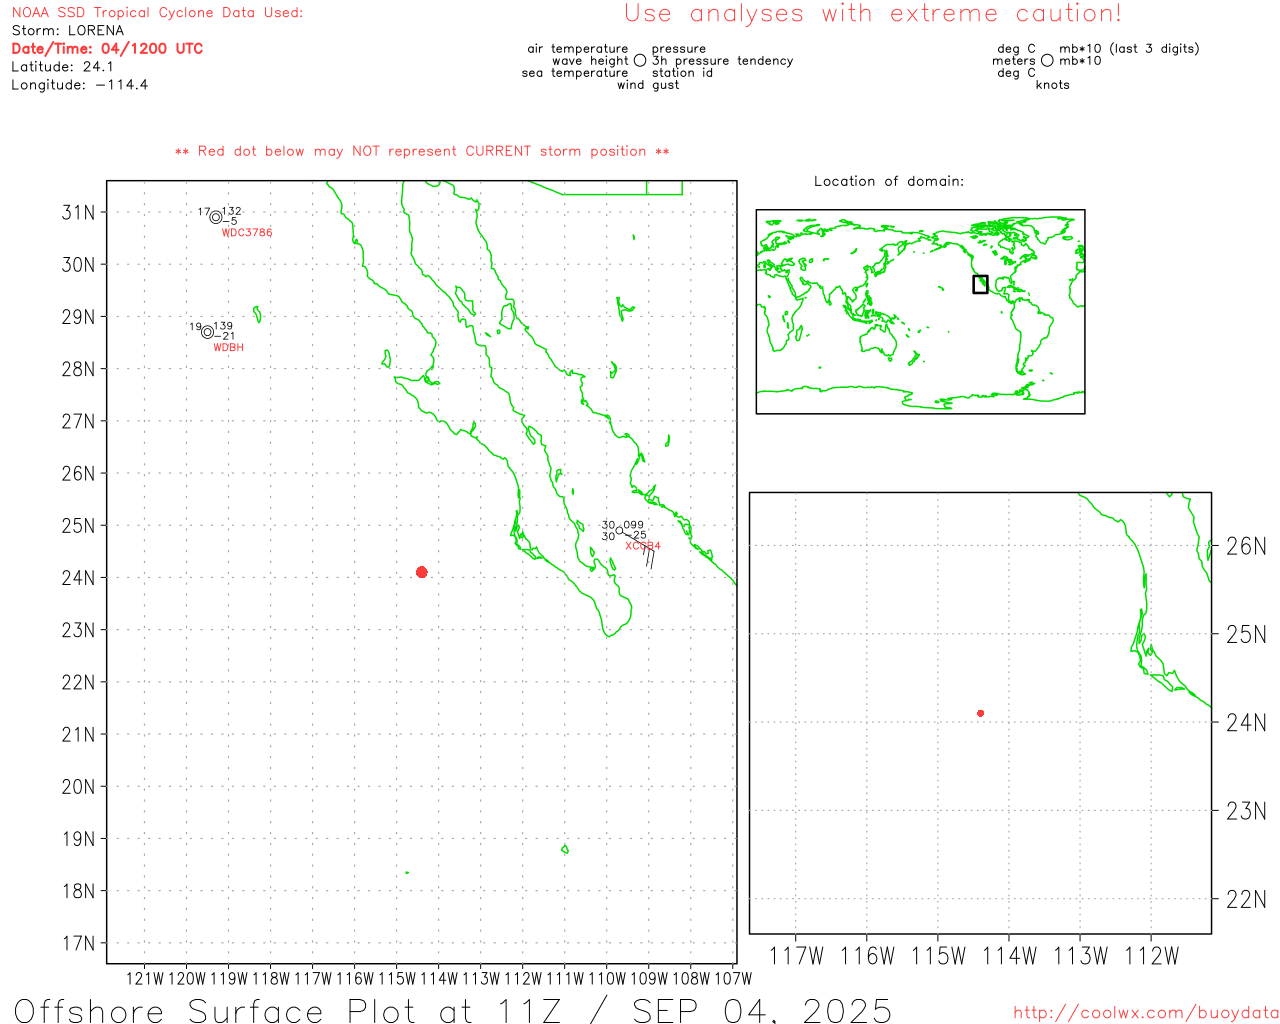Screen dimensions: 1280x1024
Task: Click 'NOAA SSD Tropical Cyclone Data Used:' header
Action: click(x=157, y=13)
